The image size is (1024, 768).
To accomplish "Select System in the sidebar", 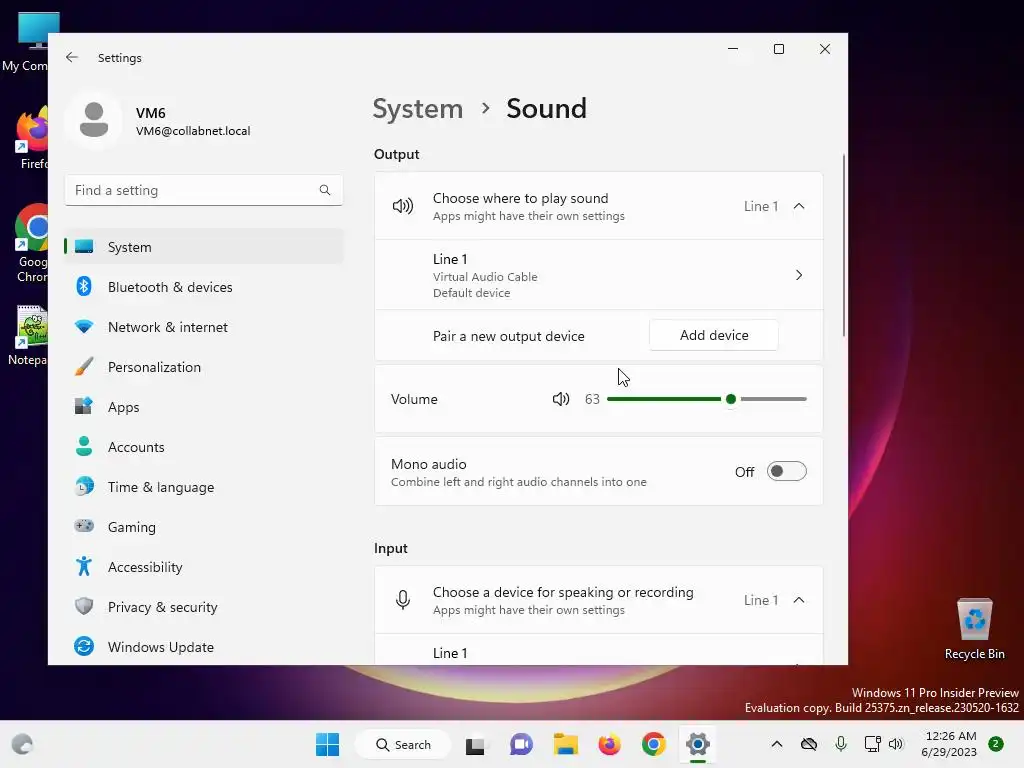I will coord(204,247).
